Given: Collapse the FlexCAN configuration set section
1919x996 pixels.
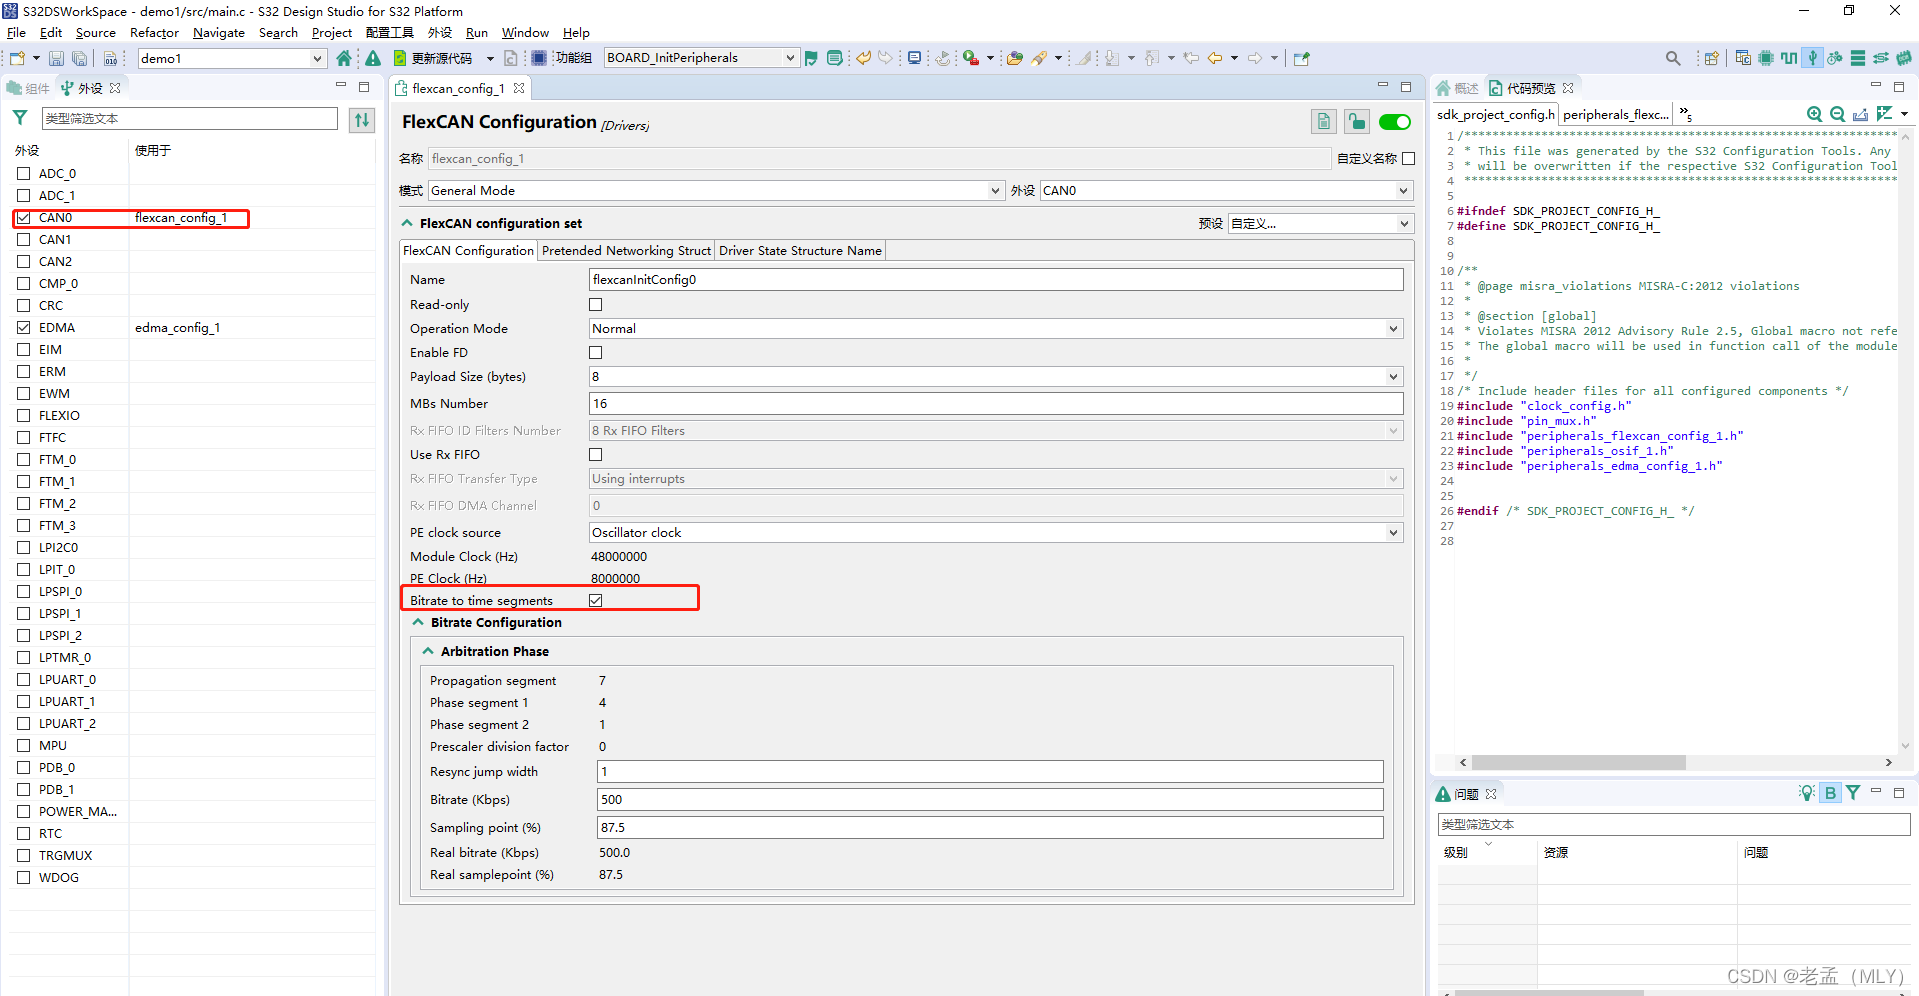Looking at the screenshot, I should pos(407,223).
